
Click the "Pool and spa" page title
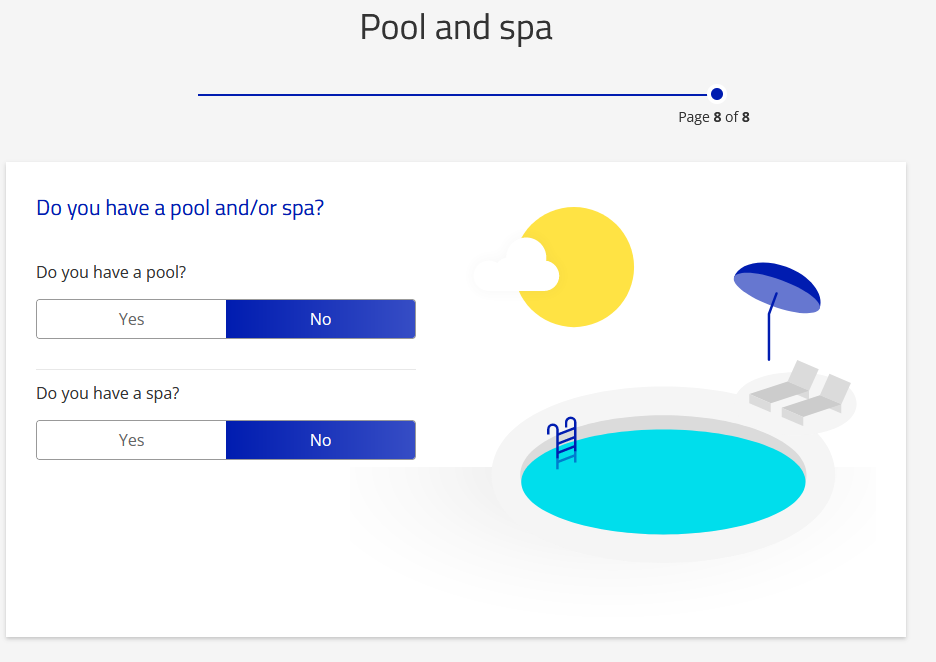click(456, 28)
